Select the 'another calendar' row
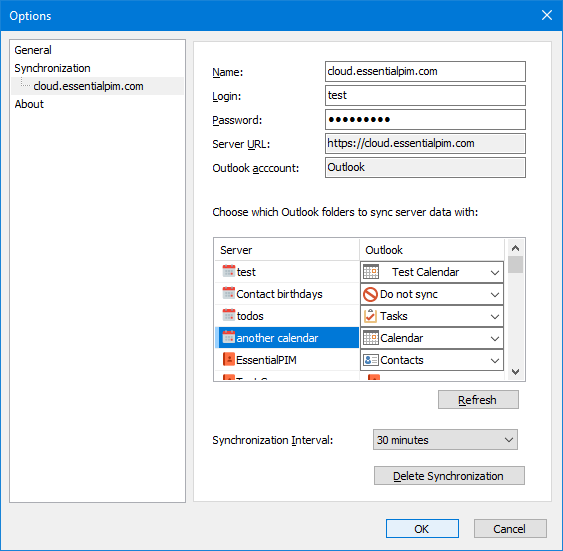 pyautogui.click(x=287, y=338)
